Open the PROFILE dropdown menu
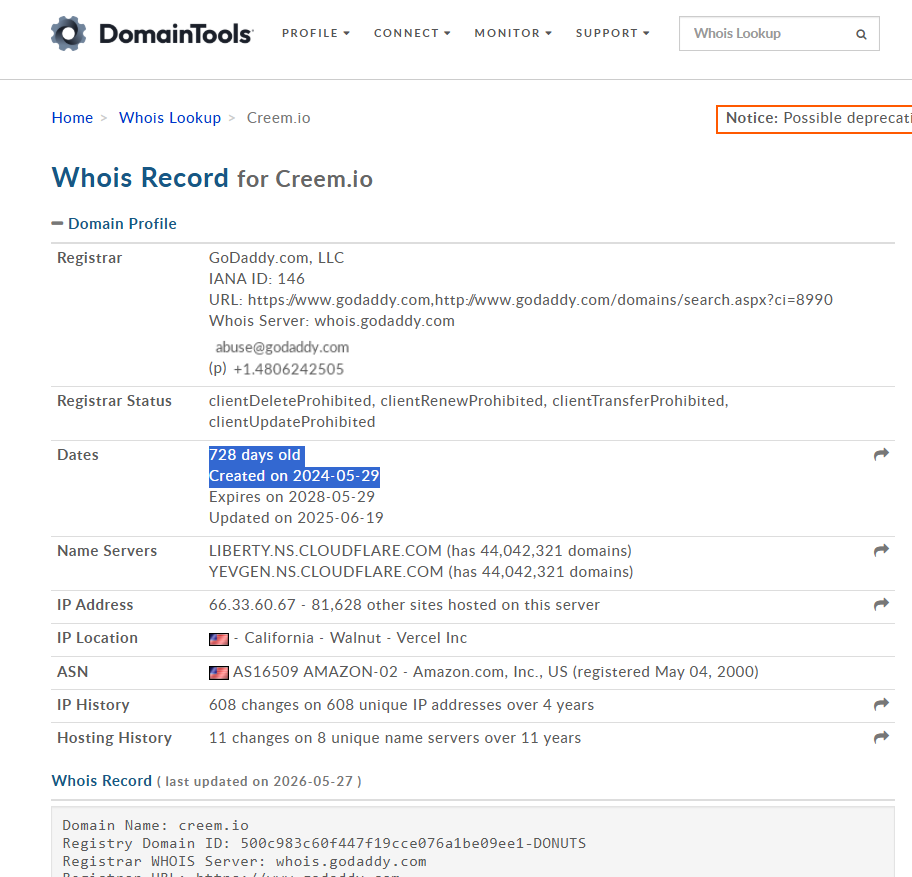The width and height of the screenshot is (912, 877). (x=316, y=33)
